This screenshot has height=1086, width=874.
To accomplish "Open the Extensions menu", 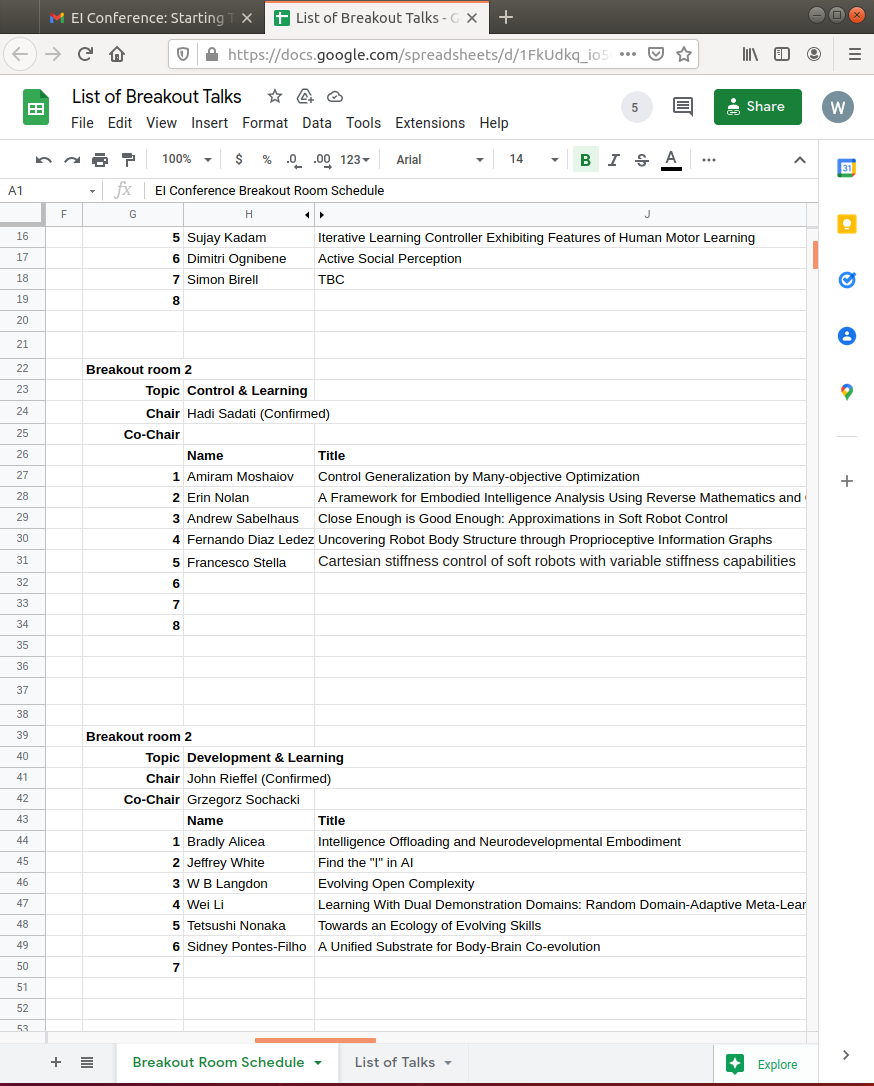I will [430, 123].
